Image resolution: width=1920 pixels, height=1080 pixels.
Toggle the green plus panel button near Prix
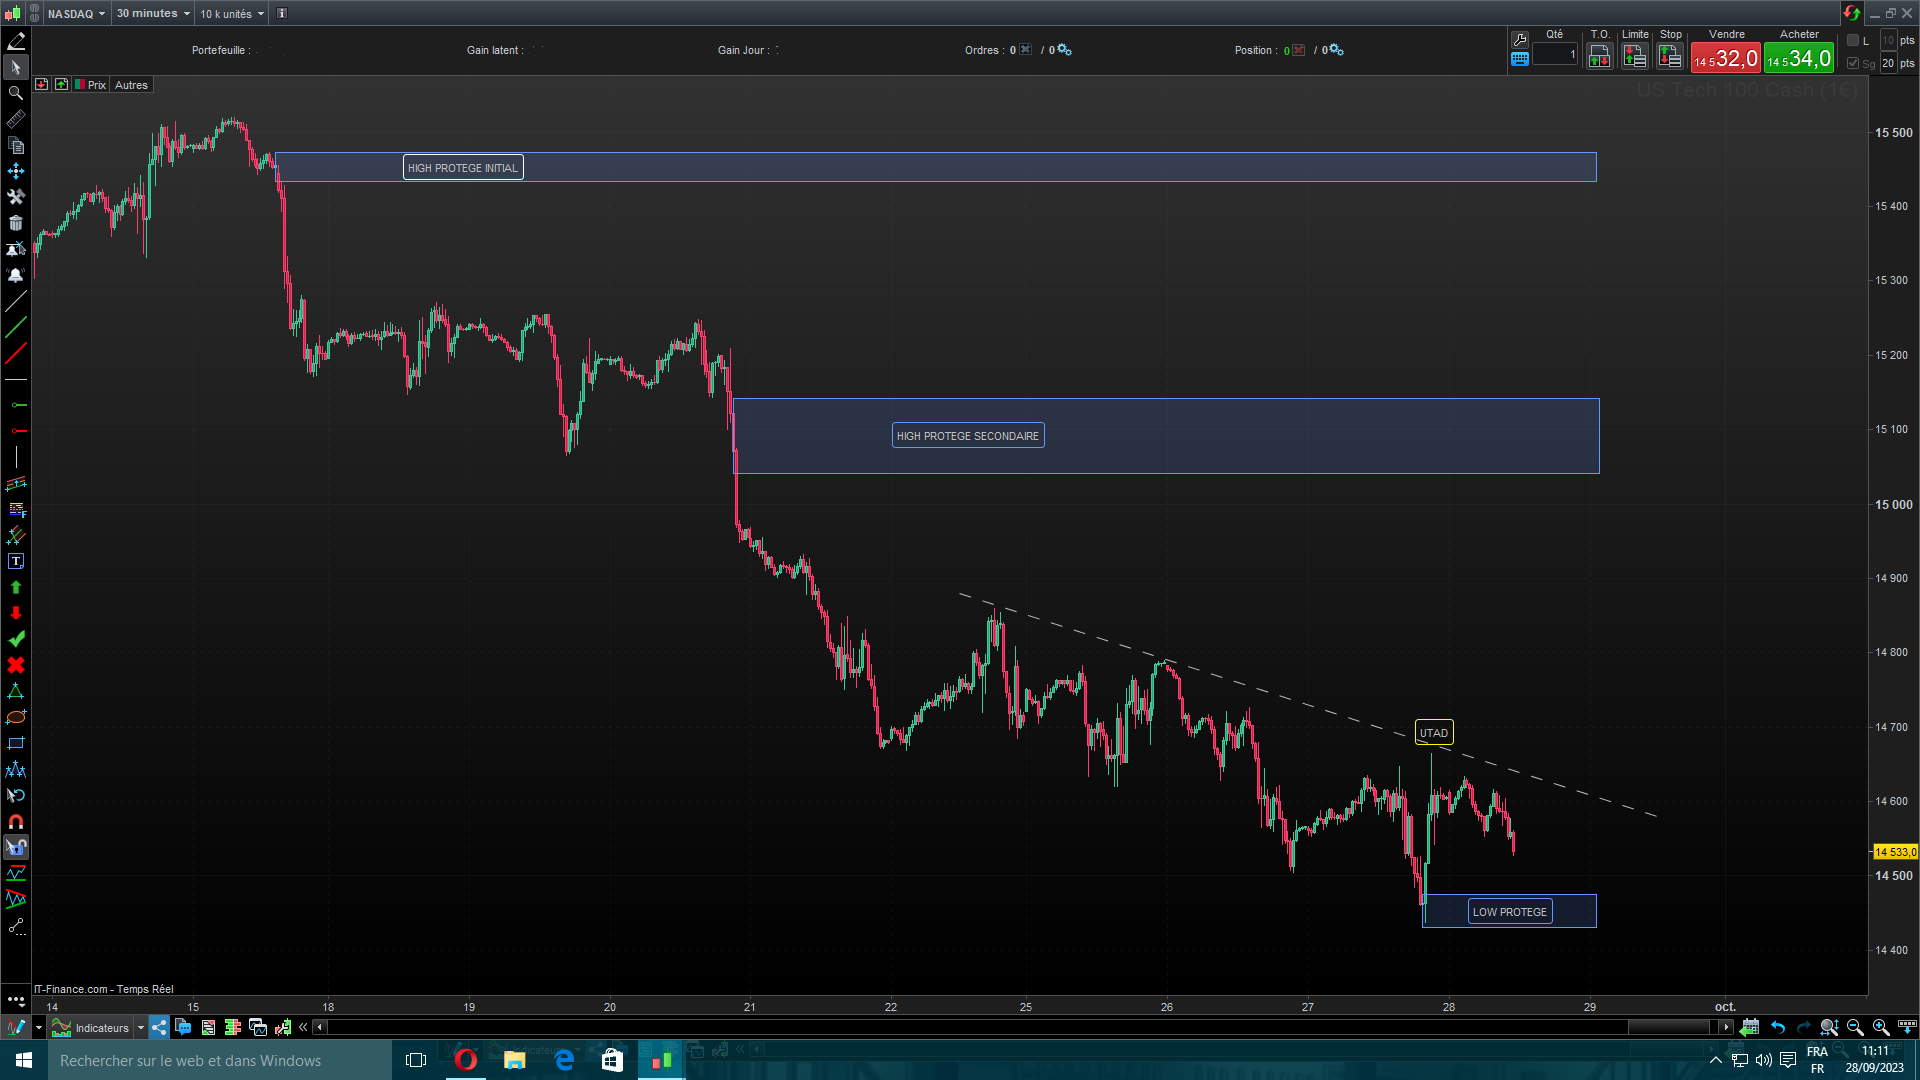coord(62,85)
